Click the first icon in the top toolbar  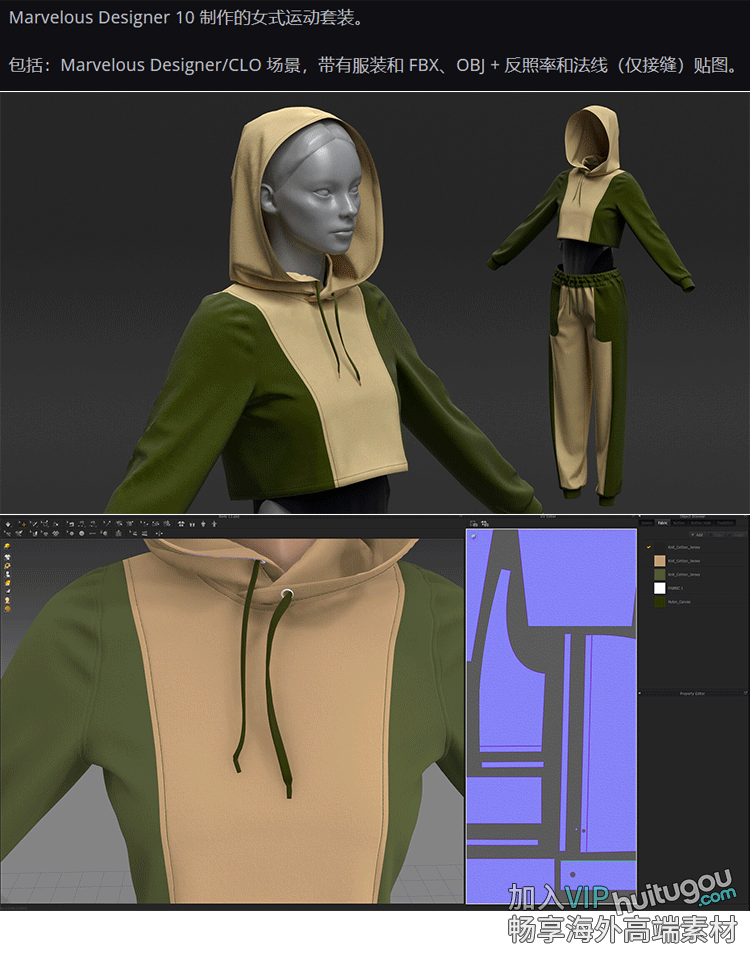coord(8,523)
